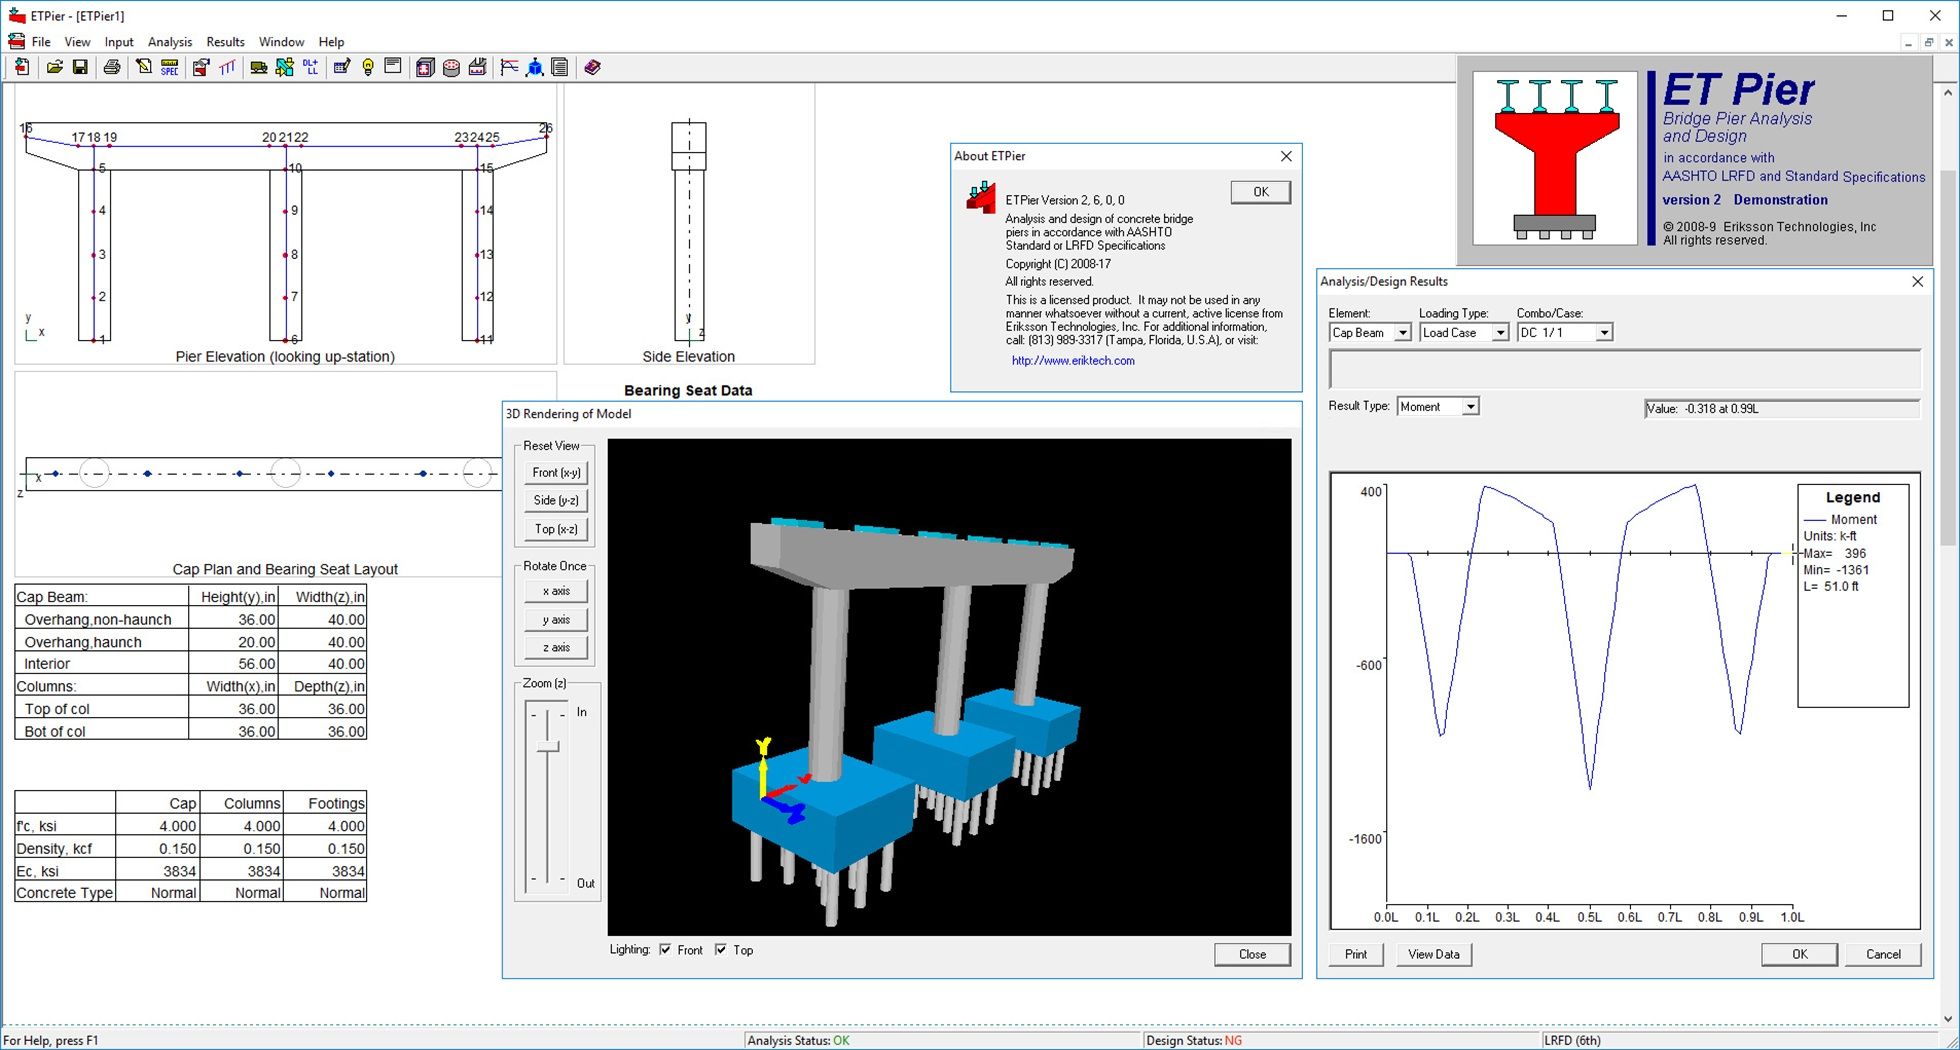Click the Open file folder icon

tap(55, 67)
